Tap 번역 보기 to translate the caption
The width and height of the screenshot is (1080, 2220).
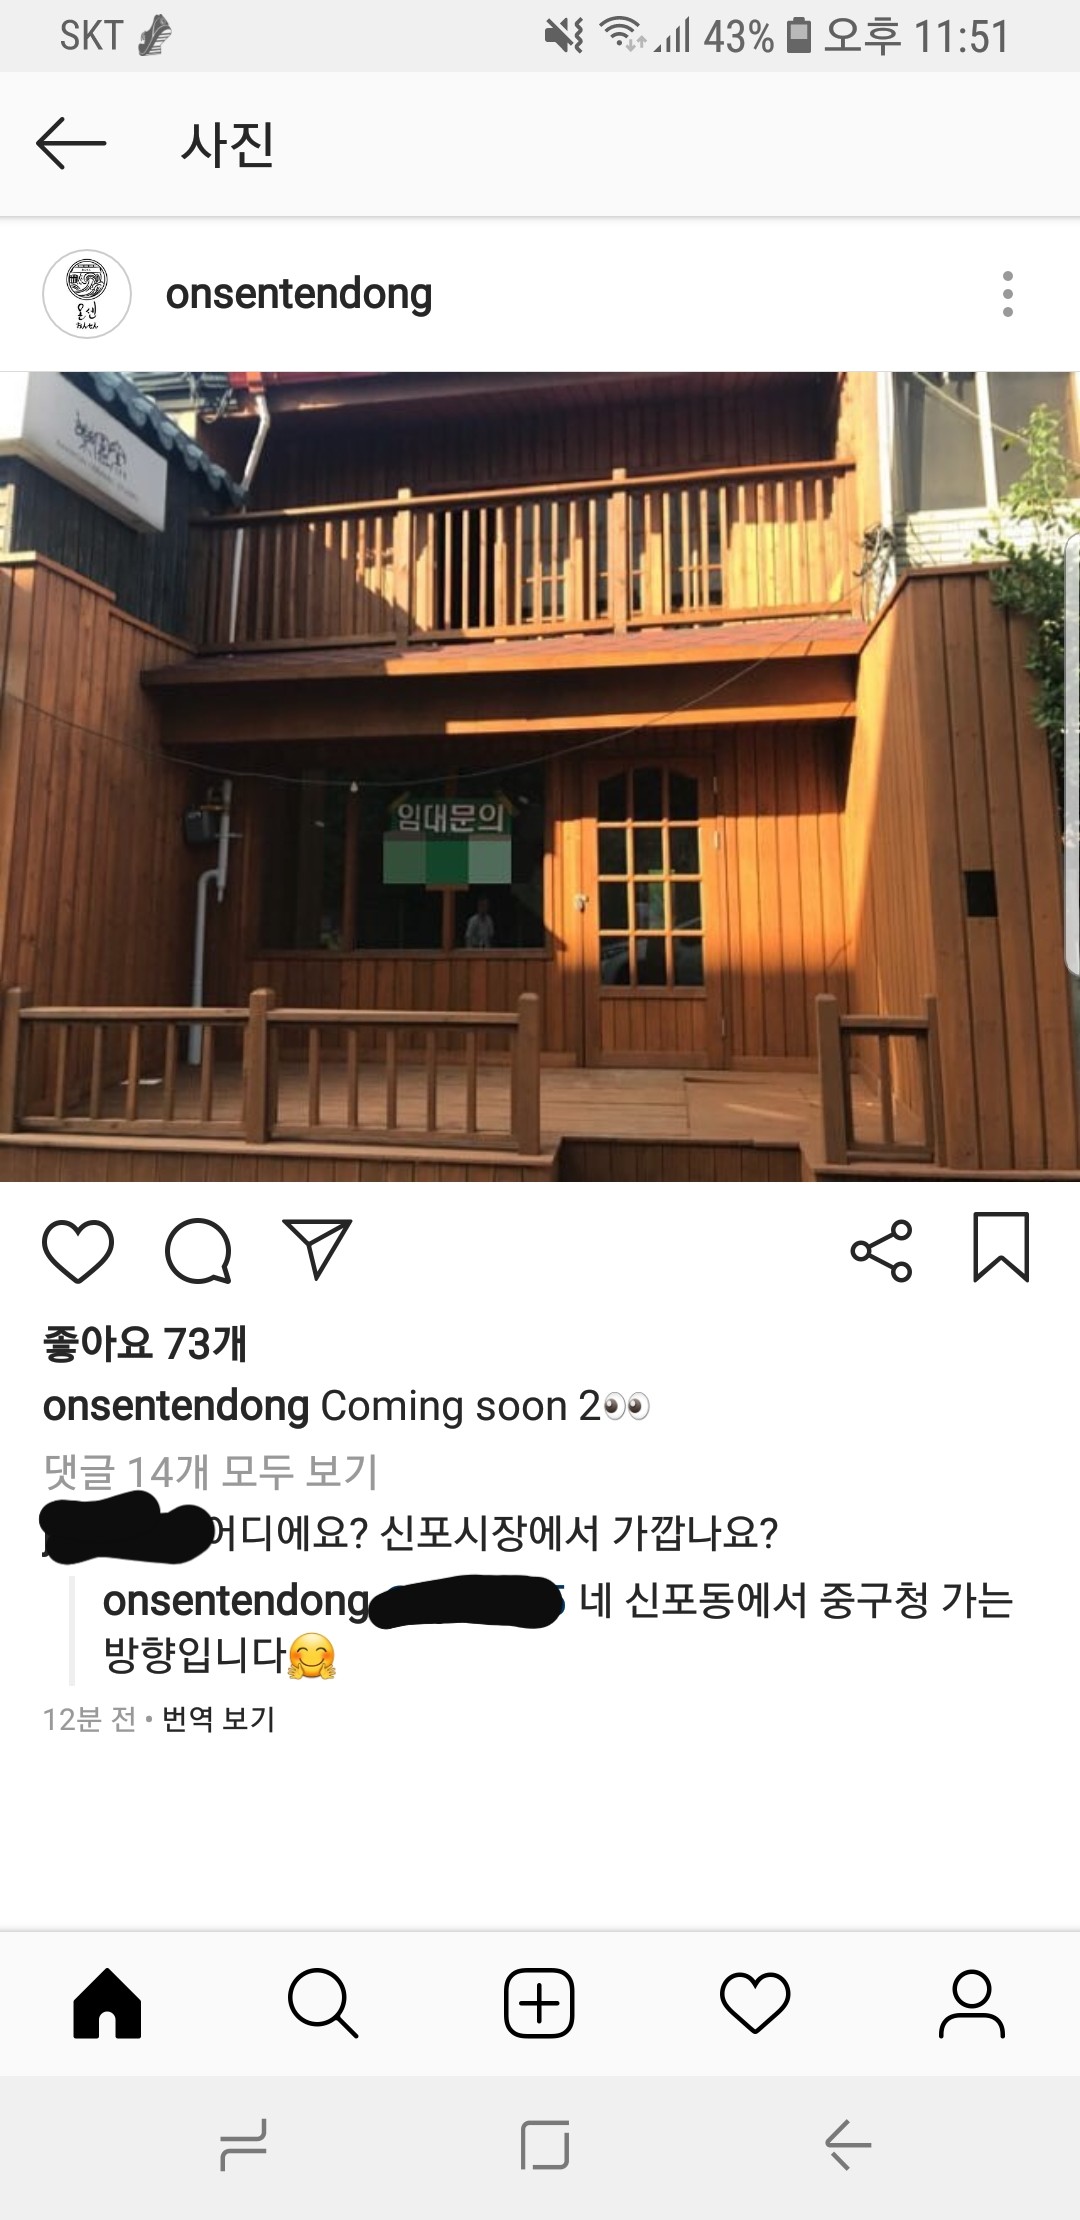pyautogui.click(x=218, y=1719)
